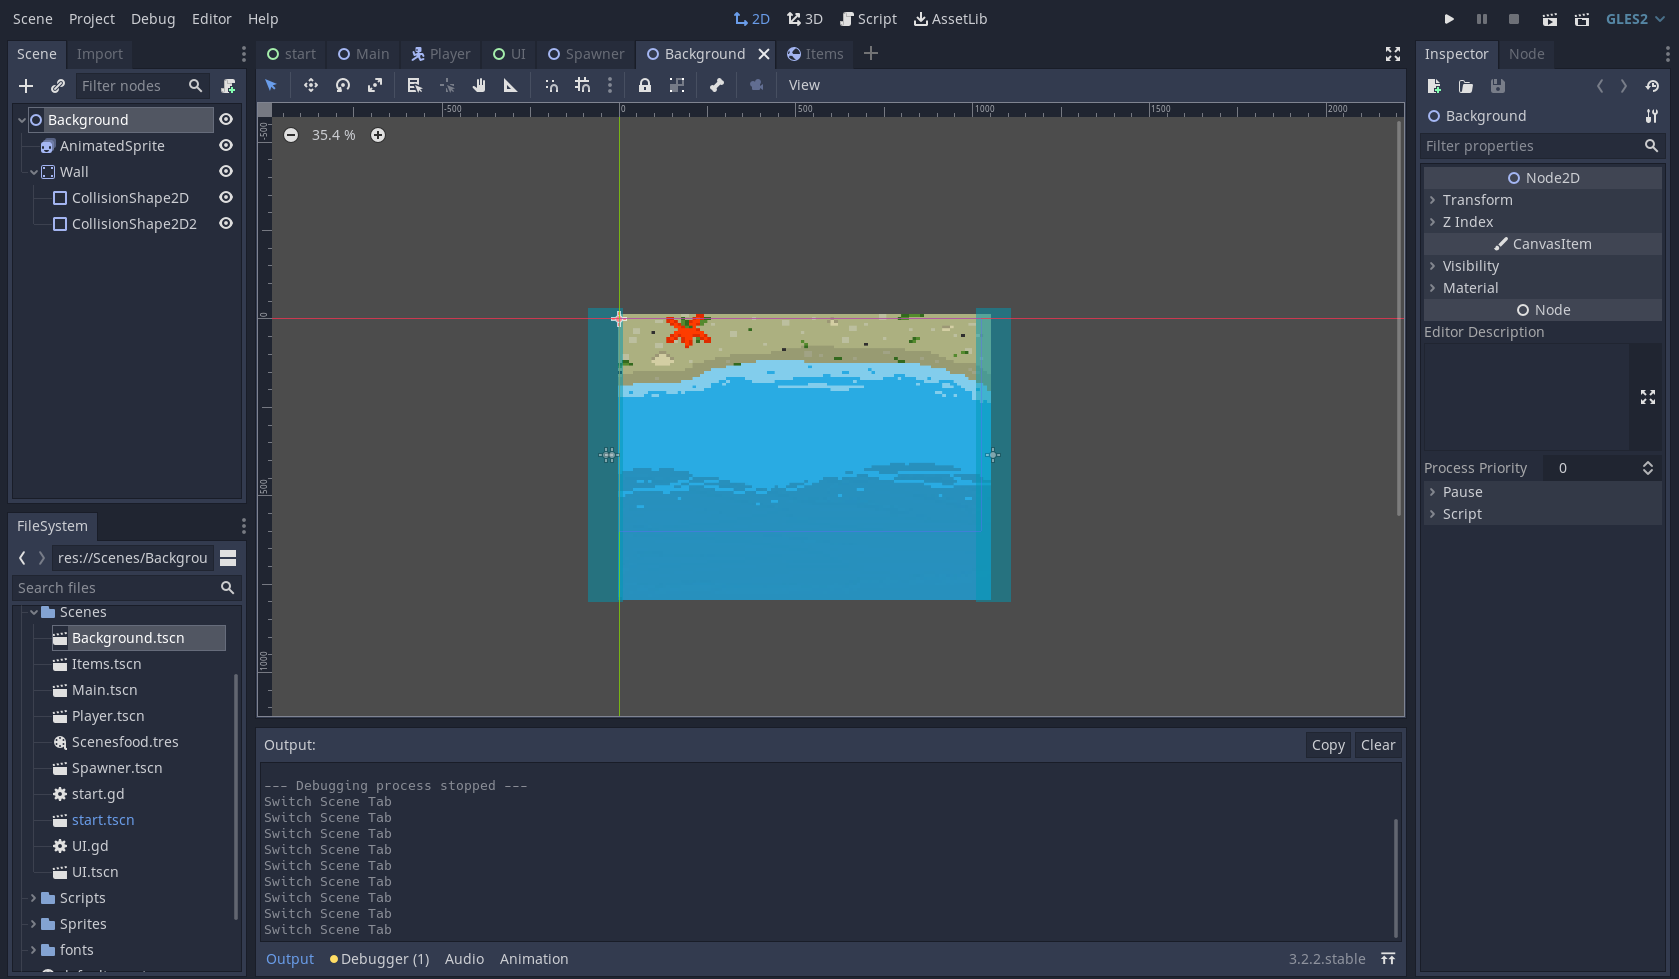Run the project with Play button

[x=1449, y=19]
